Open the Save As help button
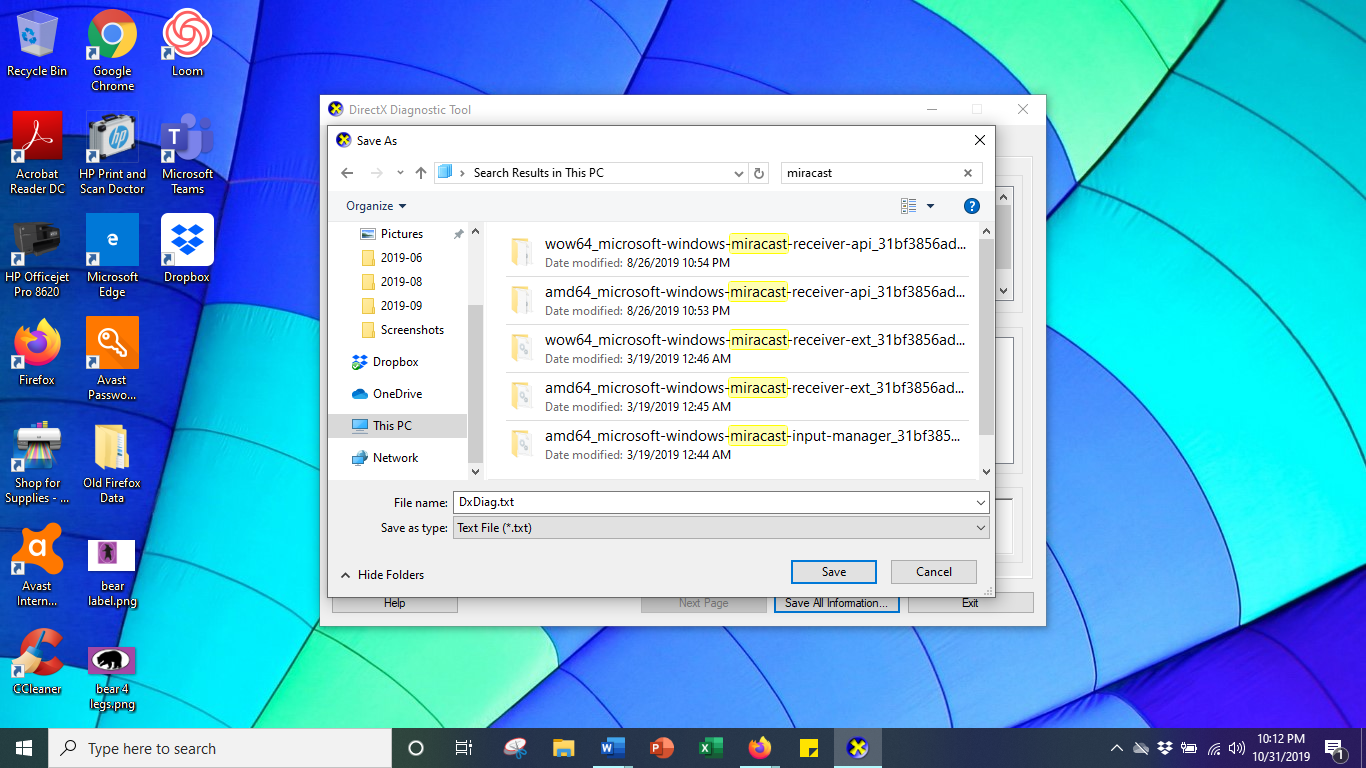The height and width of the screenshot is (768, 1366). coord(971,206)
